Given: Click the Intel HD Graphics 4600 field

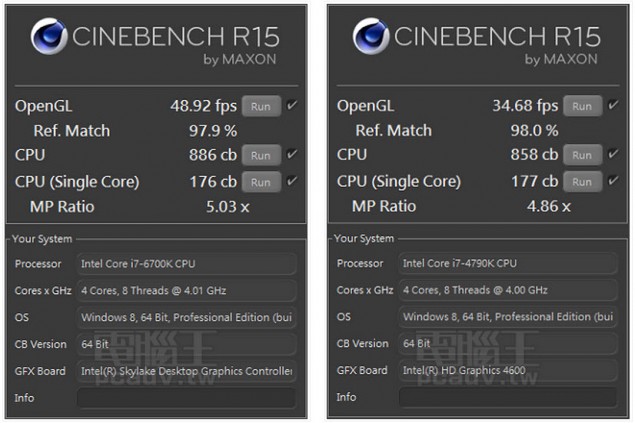Looking at the screenshot, I should [x=508, y=371].
